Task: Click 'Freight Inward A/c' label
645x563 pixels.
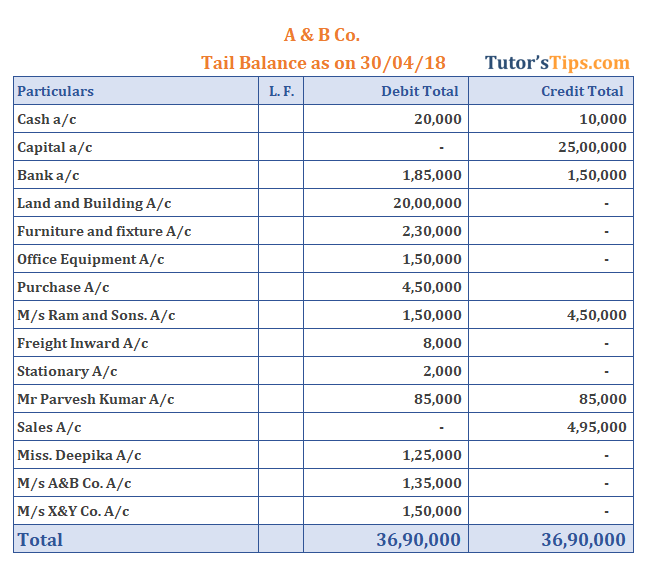Action: pyautogui.click(x=83, y=343)
